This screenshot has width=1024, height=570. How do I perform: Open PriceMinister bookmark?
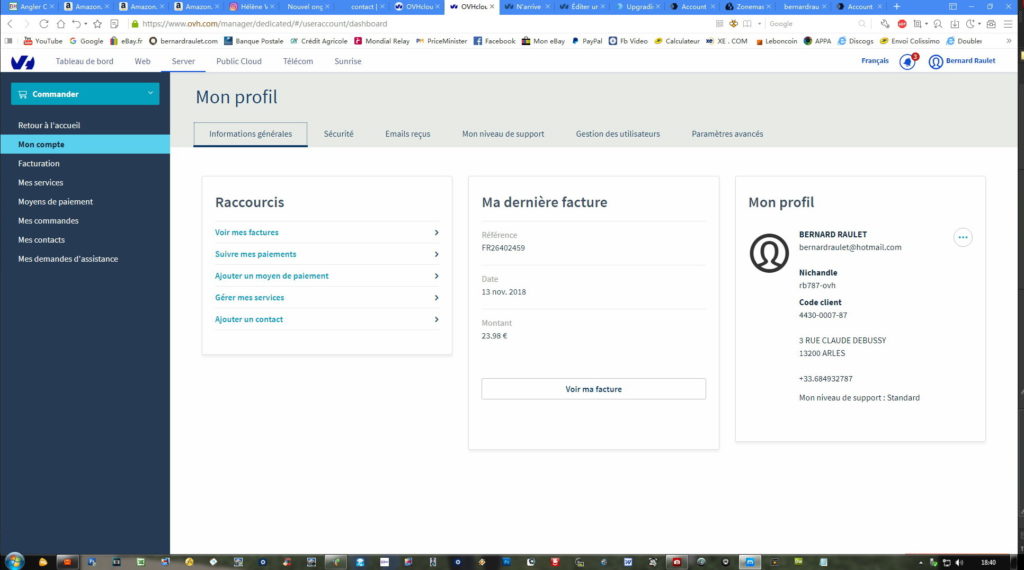pos(441,40)
